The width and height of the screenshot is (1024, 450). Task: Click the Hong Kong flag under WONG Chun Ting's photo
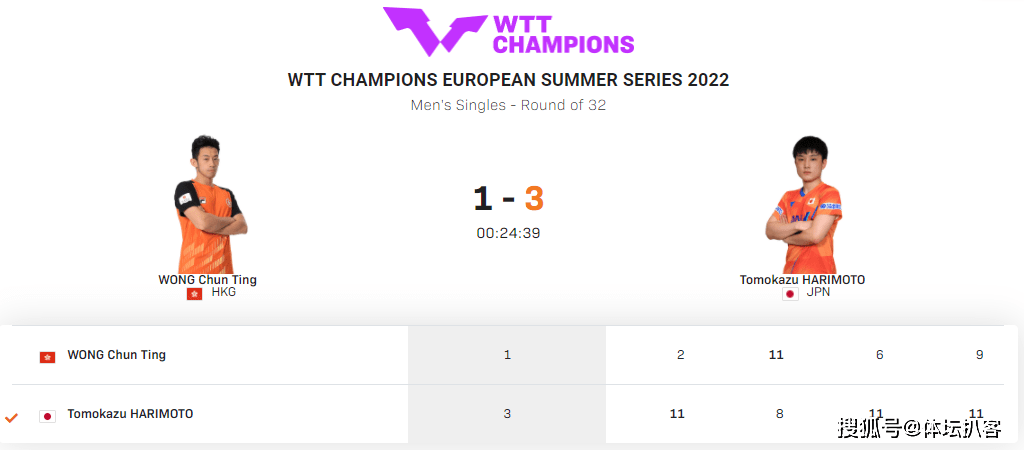pyautogui.click(x=195, y=294)
